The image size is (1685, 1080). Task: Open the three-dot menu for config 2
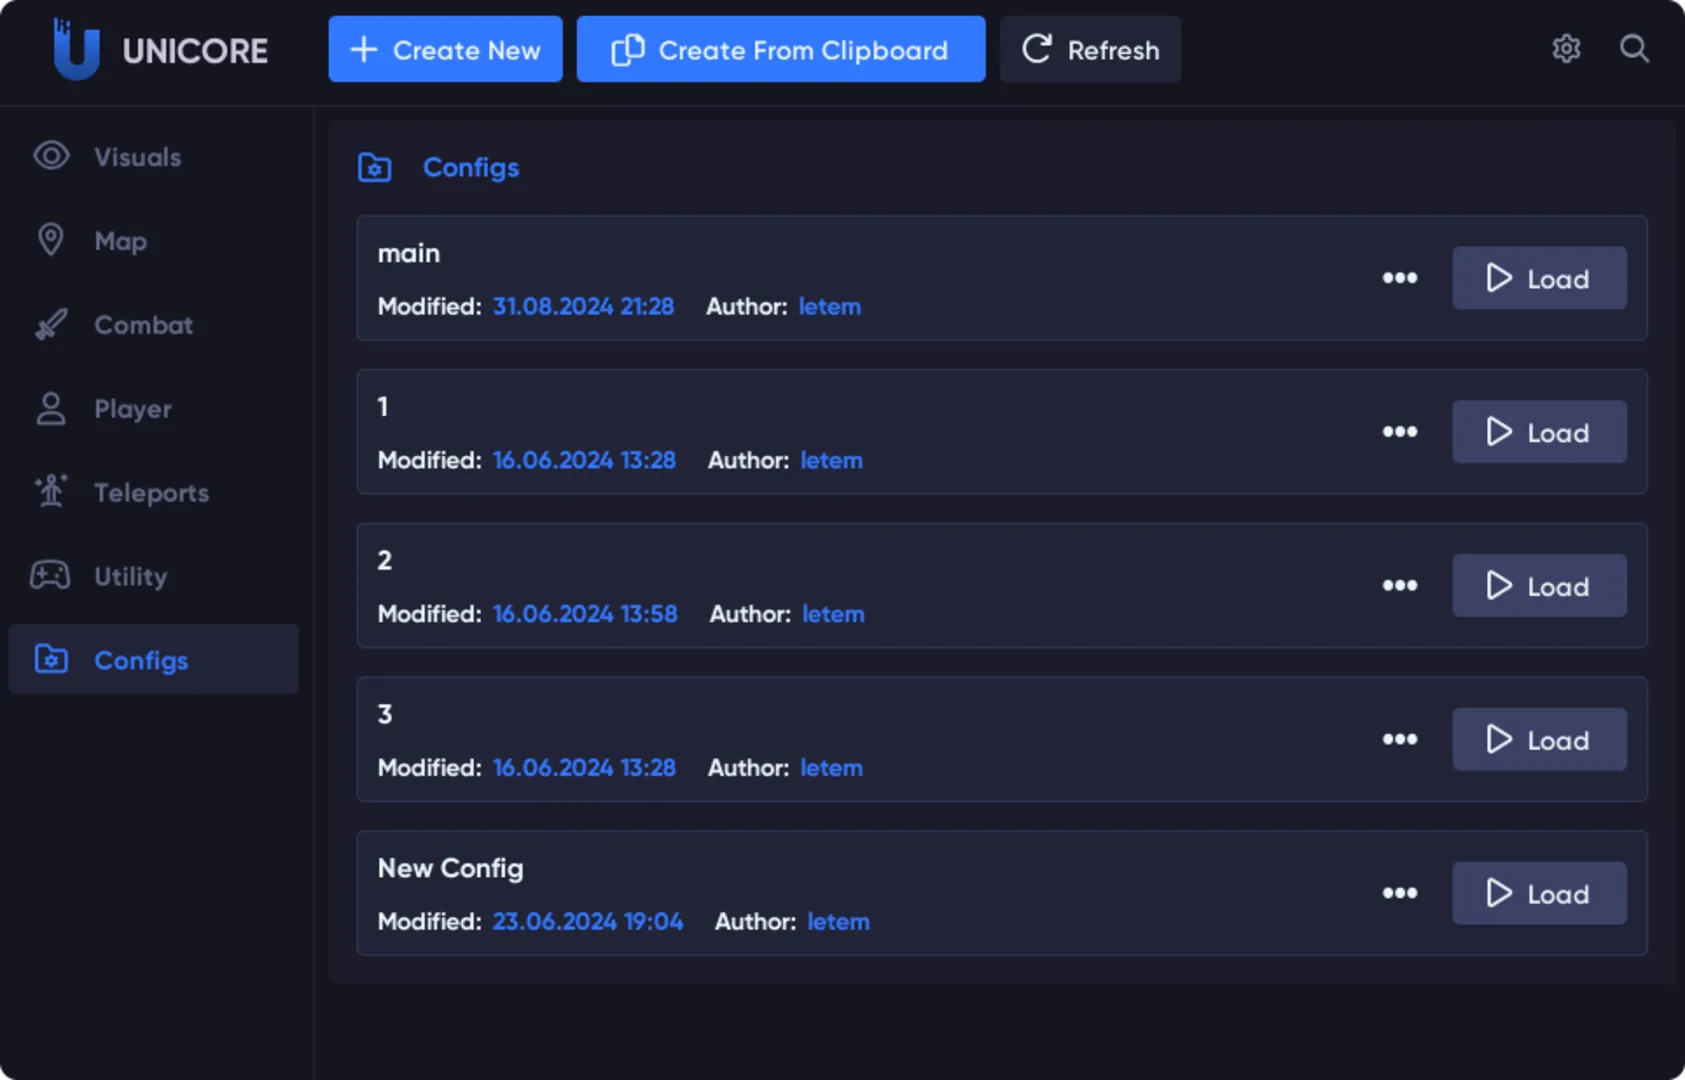tap(1400, 586)
